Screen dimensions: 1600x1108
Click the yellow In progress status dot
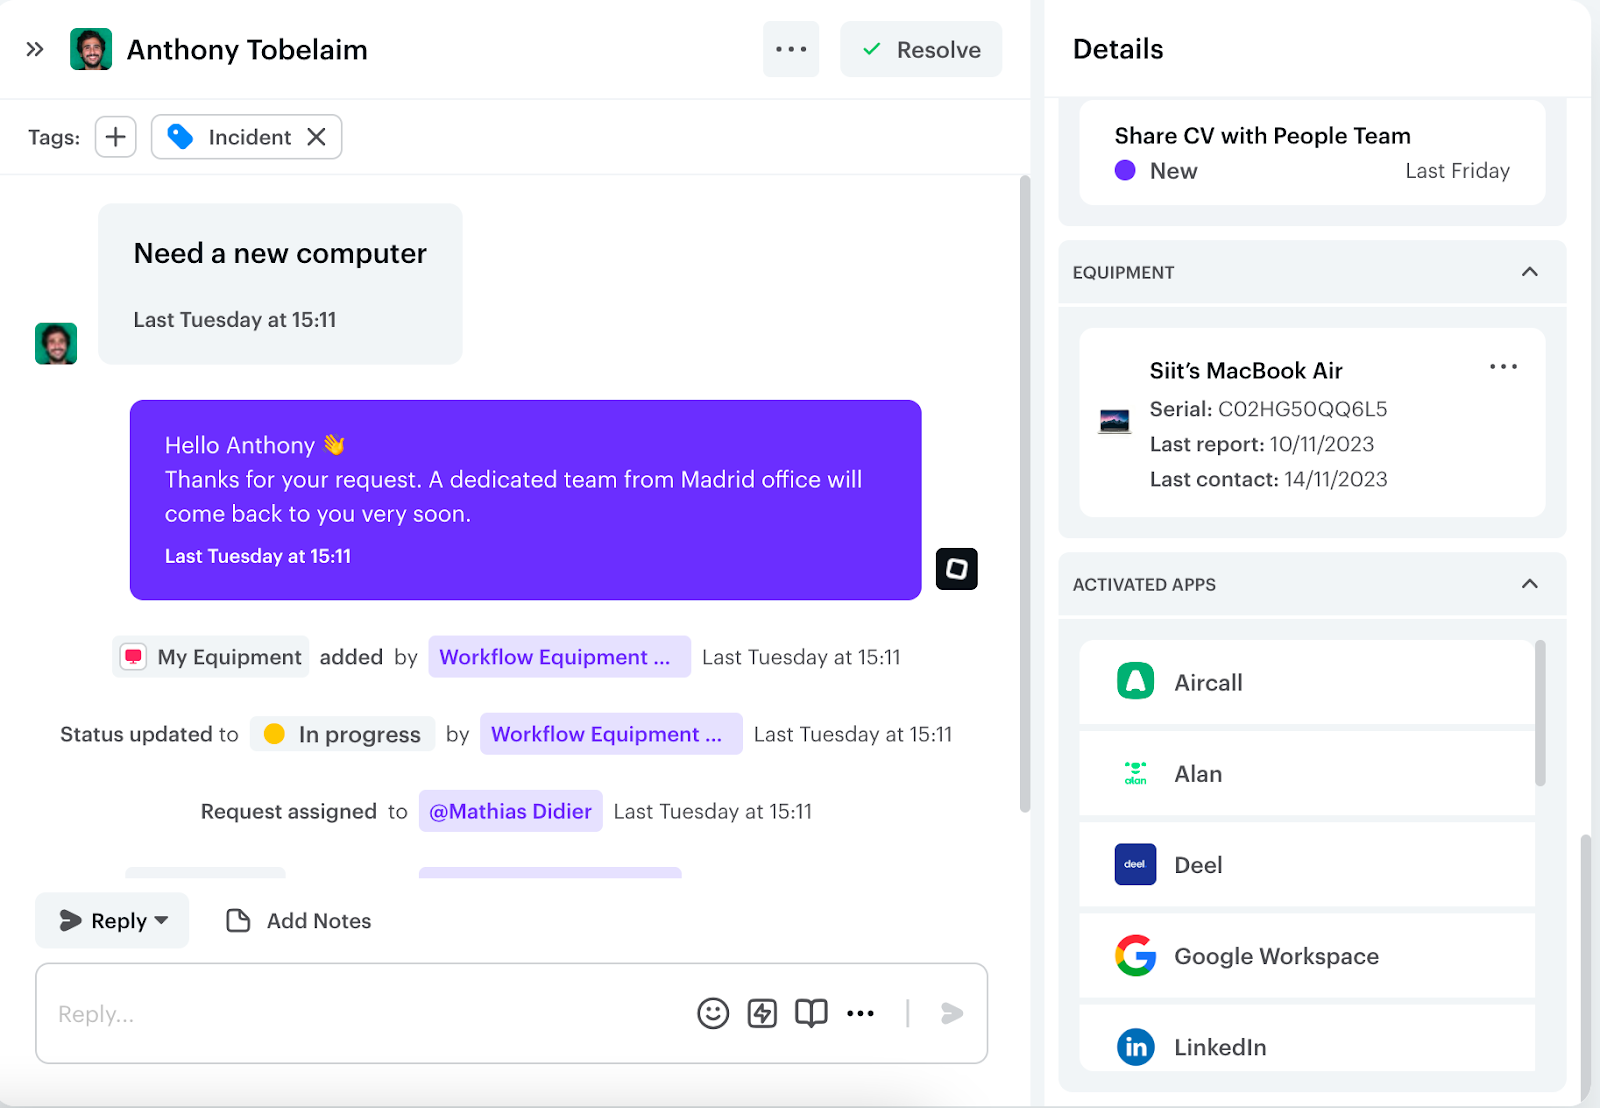coord(274,734)
